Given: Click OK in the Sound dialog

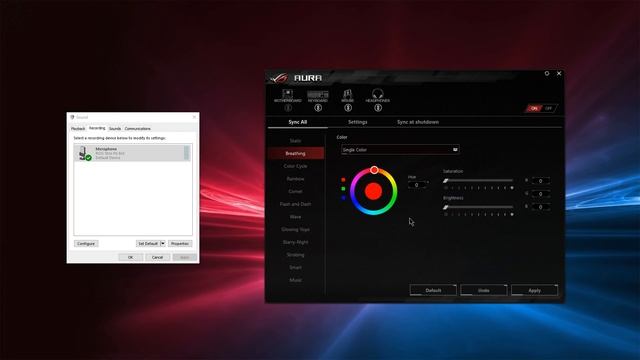Looking at the screenshot, I should click(131, 257).
